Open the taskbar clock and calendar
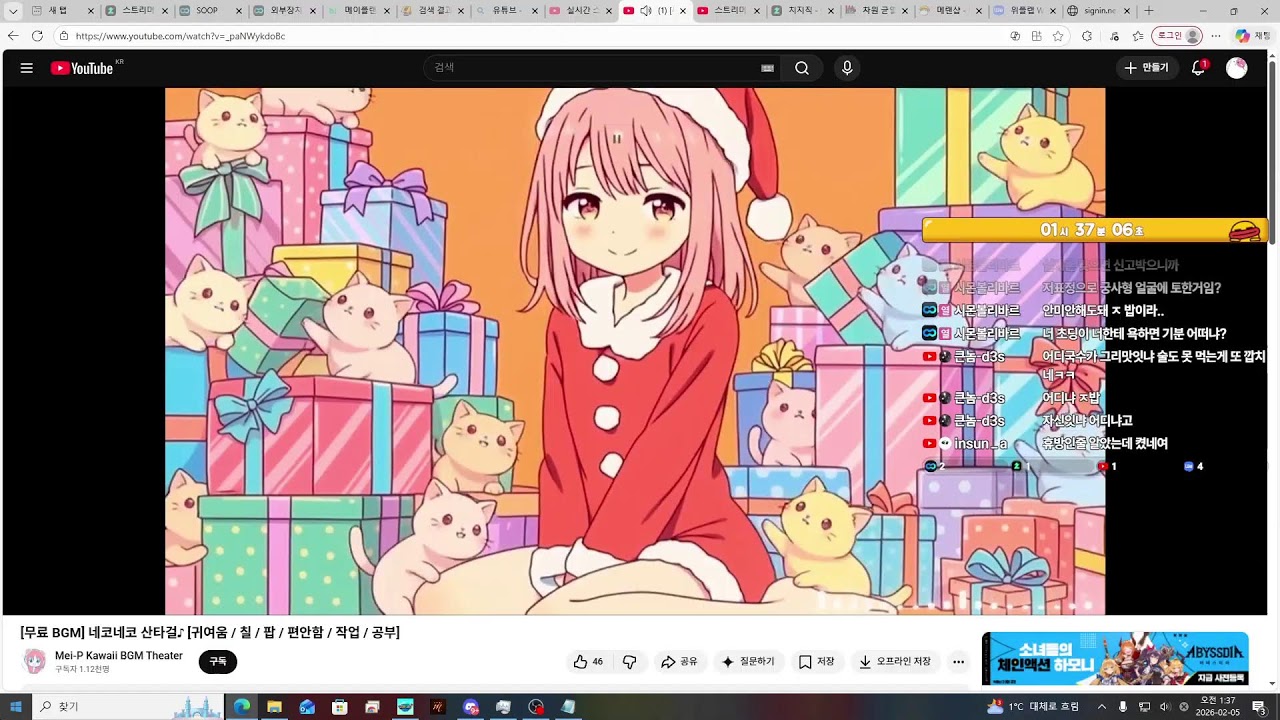This screenshot has width=1280, height=720. click(x=1217, y=707)
